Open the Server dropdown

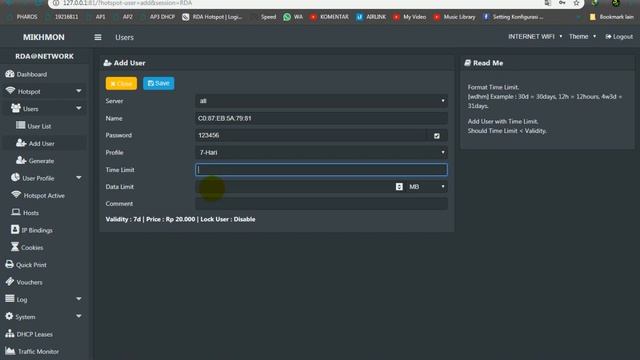[321, 101]
